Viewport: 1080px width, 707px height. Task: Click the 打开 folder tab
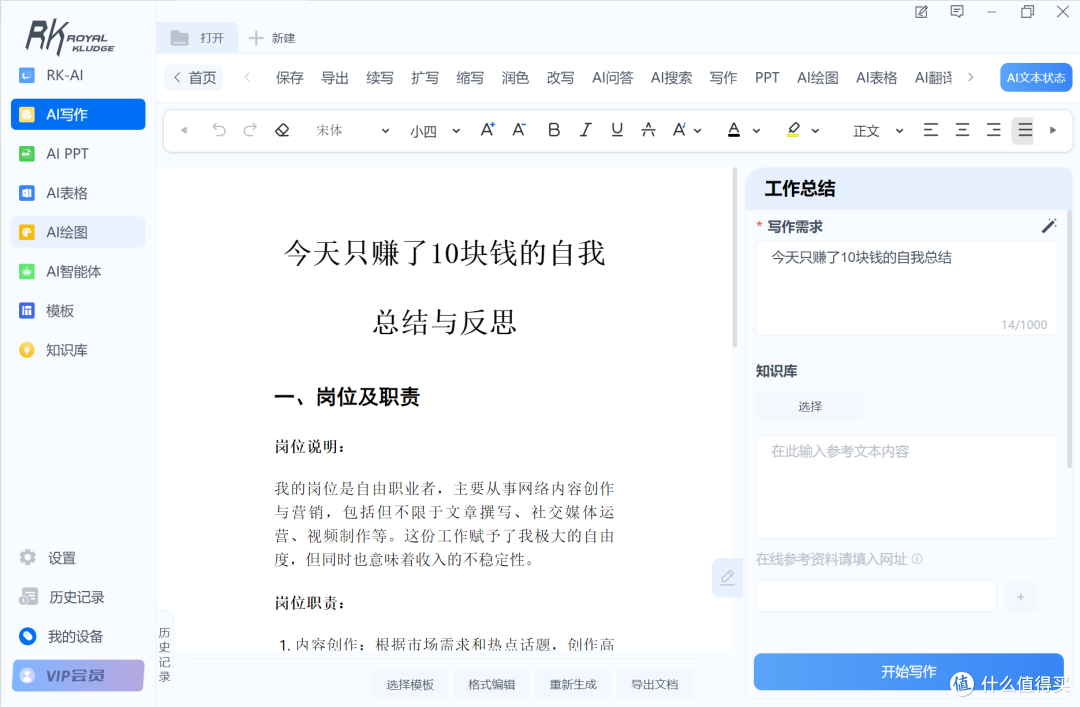click(198, 38)
